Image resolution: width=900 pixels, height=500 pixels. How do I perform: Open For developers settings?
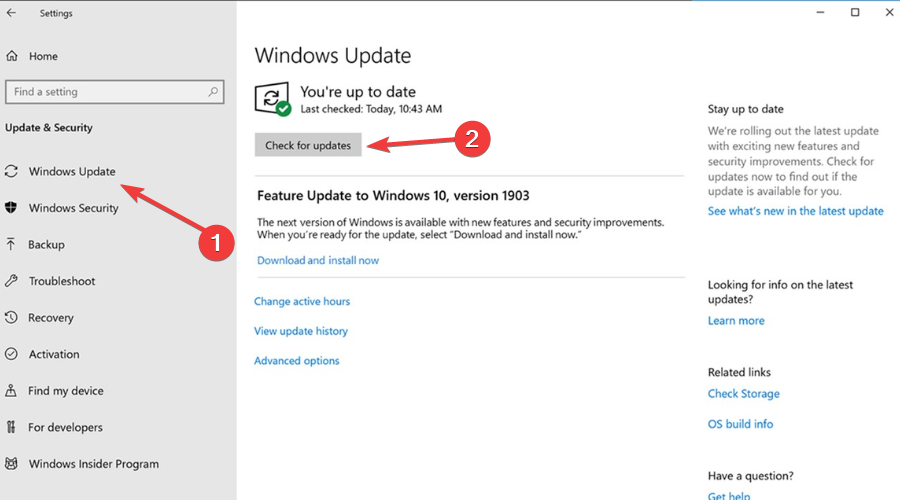click(65, 427)
